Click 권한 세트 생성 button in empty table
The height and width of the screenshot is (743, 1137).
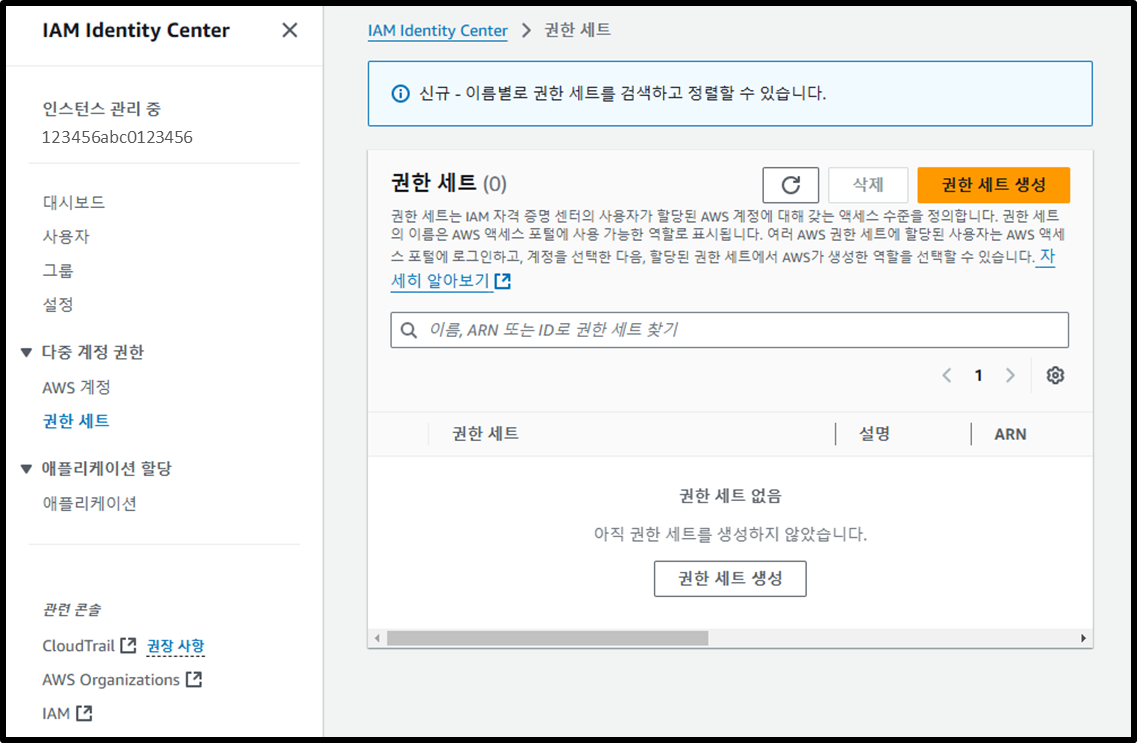[x=730, y=578]
